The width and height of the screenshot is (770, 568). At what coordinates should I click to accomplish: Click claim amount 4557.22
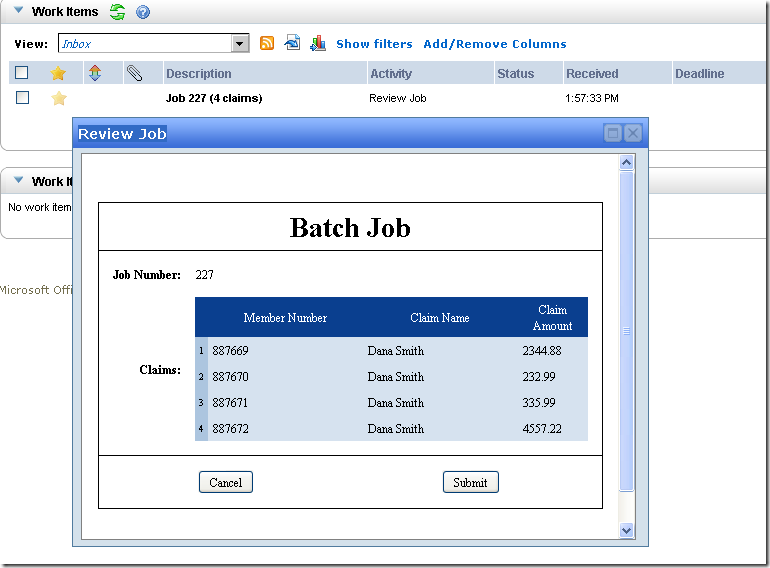coord(542,429)
